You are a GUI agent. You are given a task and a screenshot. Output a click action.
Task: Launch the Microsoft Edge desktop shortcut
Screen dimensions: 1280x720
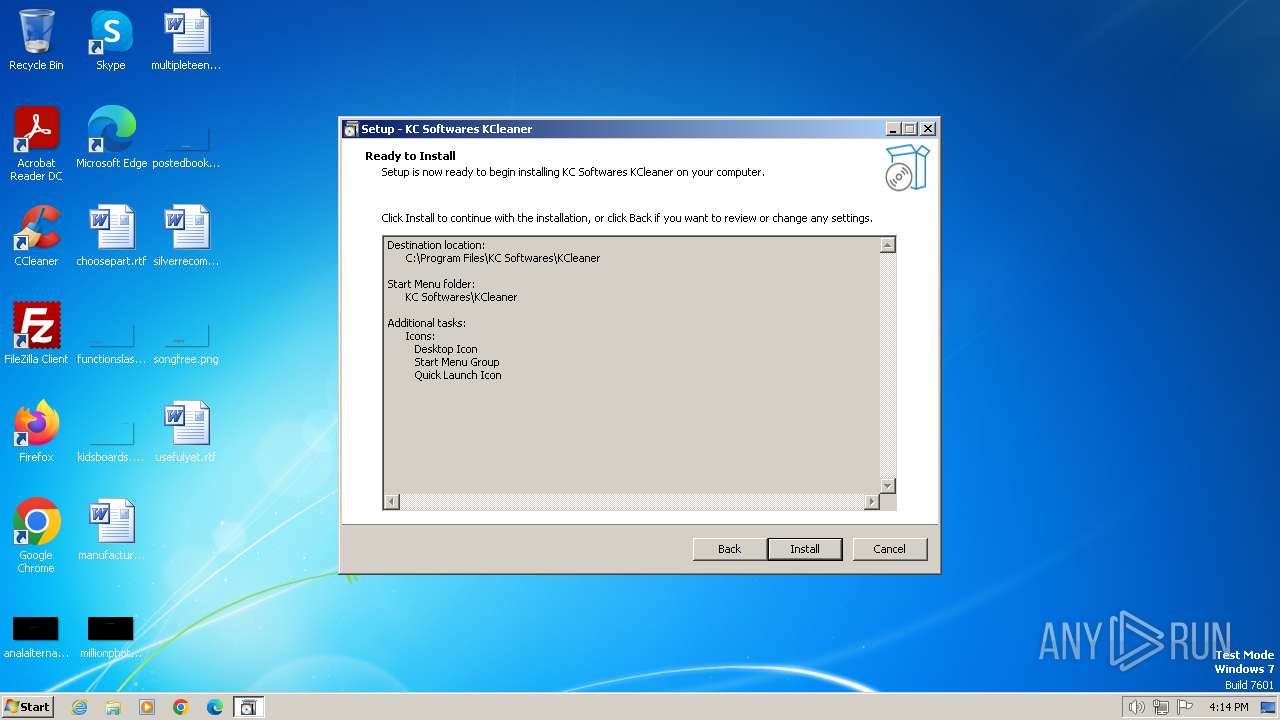[111, 138]
